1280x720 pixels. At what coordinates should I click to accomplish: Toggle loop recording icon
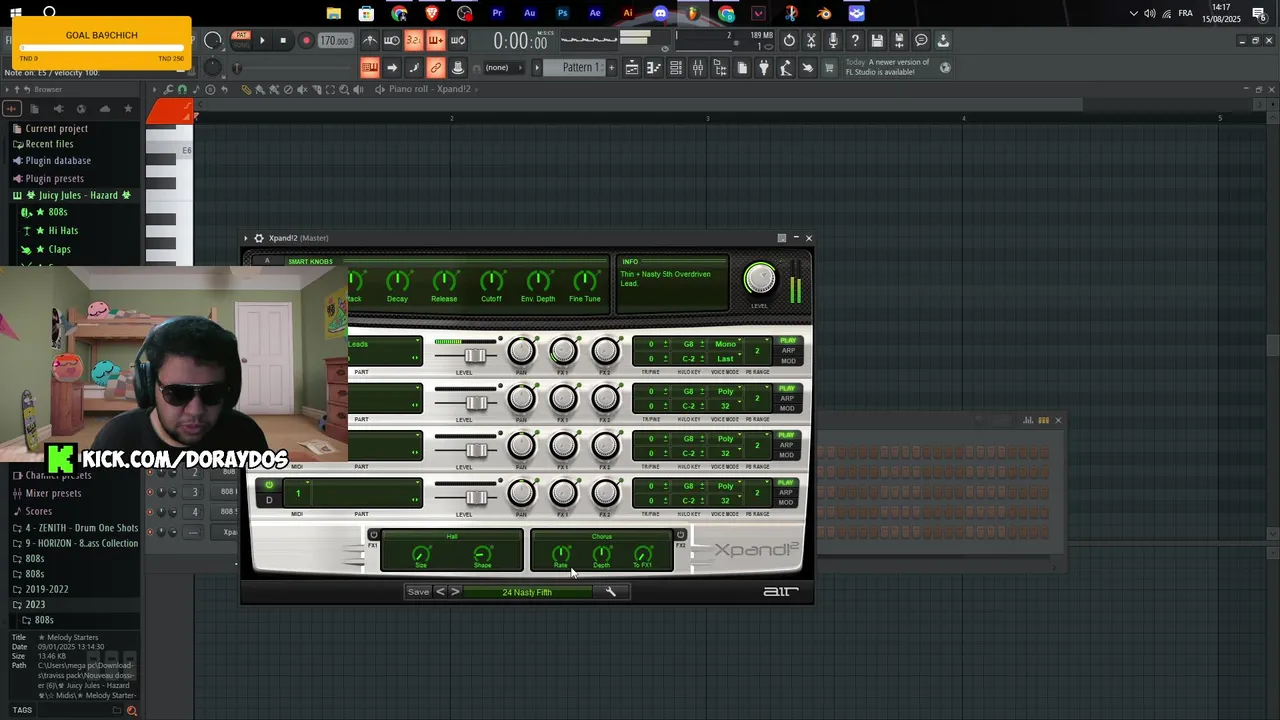point(458,40)
